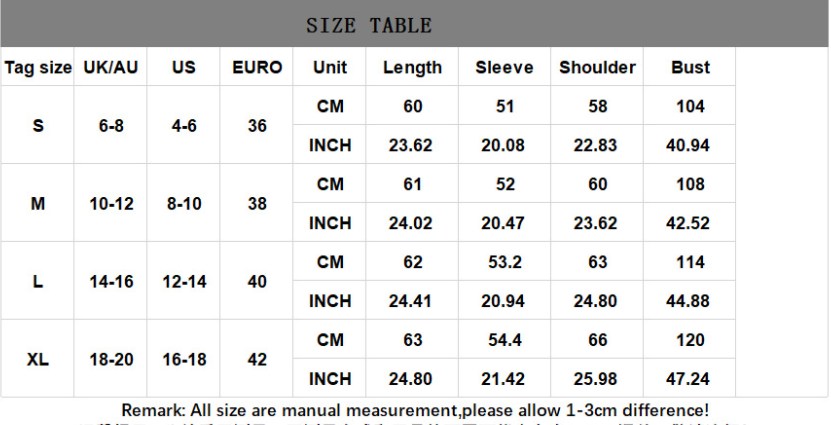Select the EURO column header
831x425 pixels.
tap(257, 68)
